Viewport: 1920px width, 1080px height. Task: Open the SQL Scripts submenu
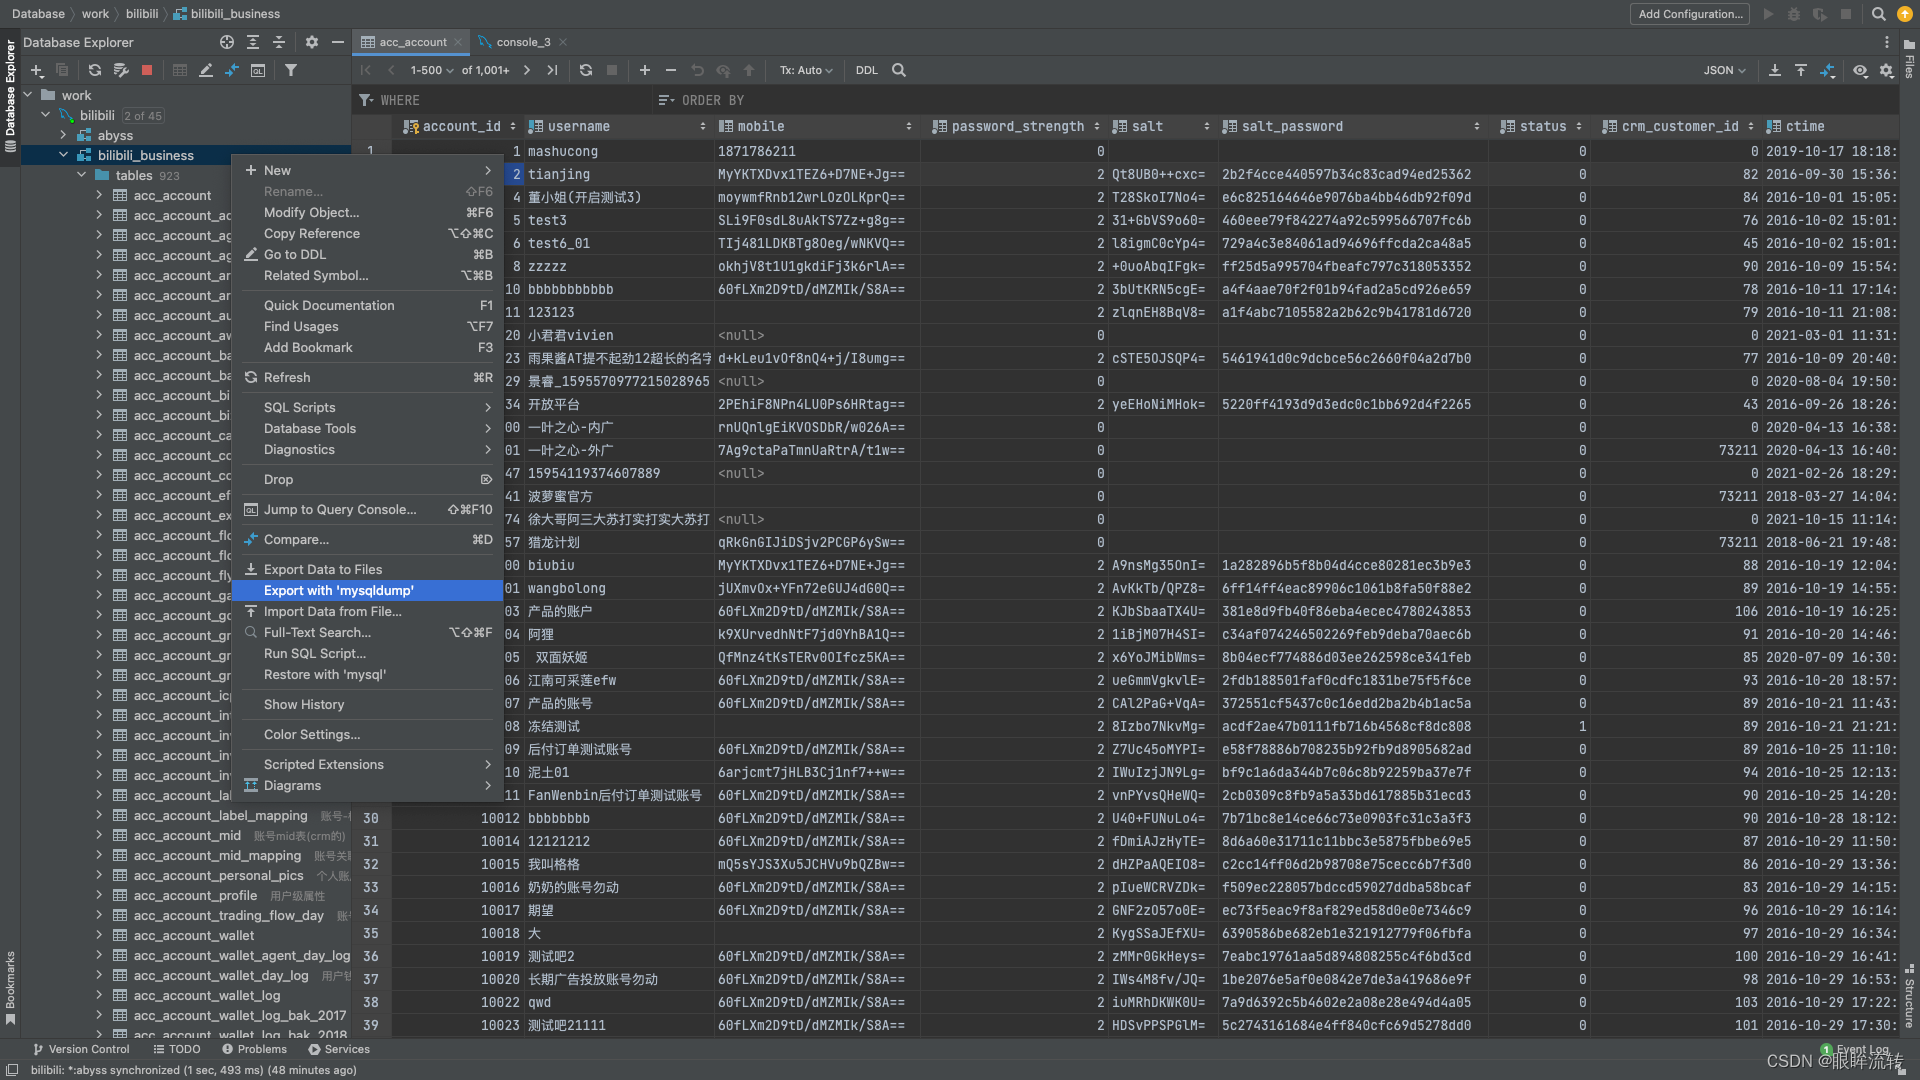click(x=368, y=408)
